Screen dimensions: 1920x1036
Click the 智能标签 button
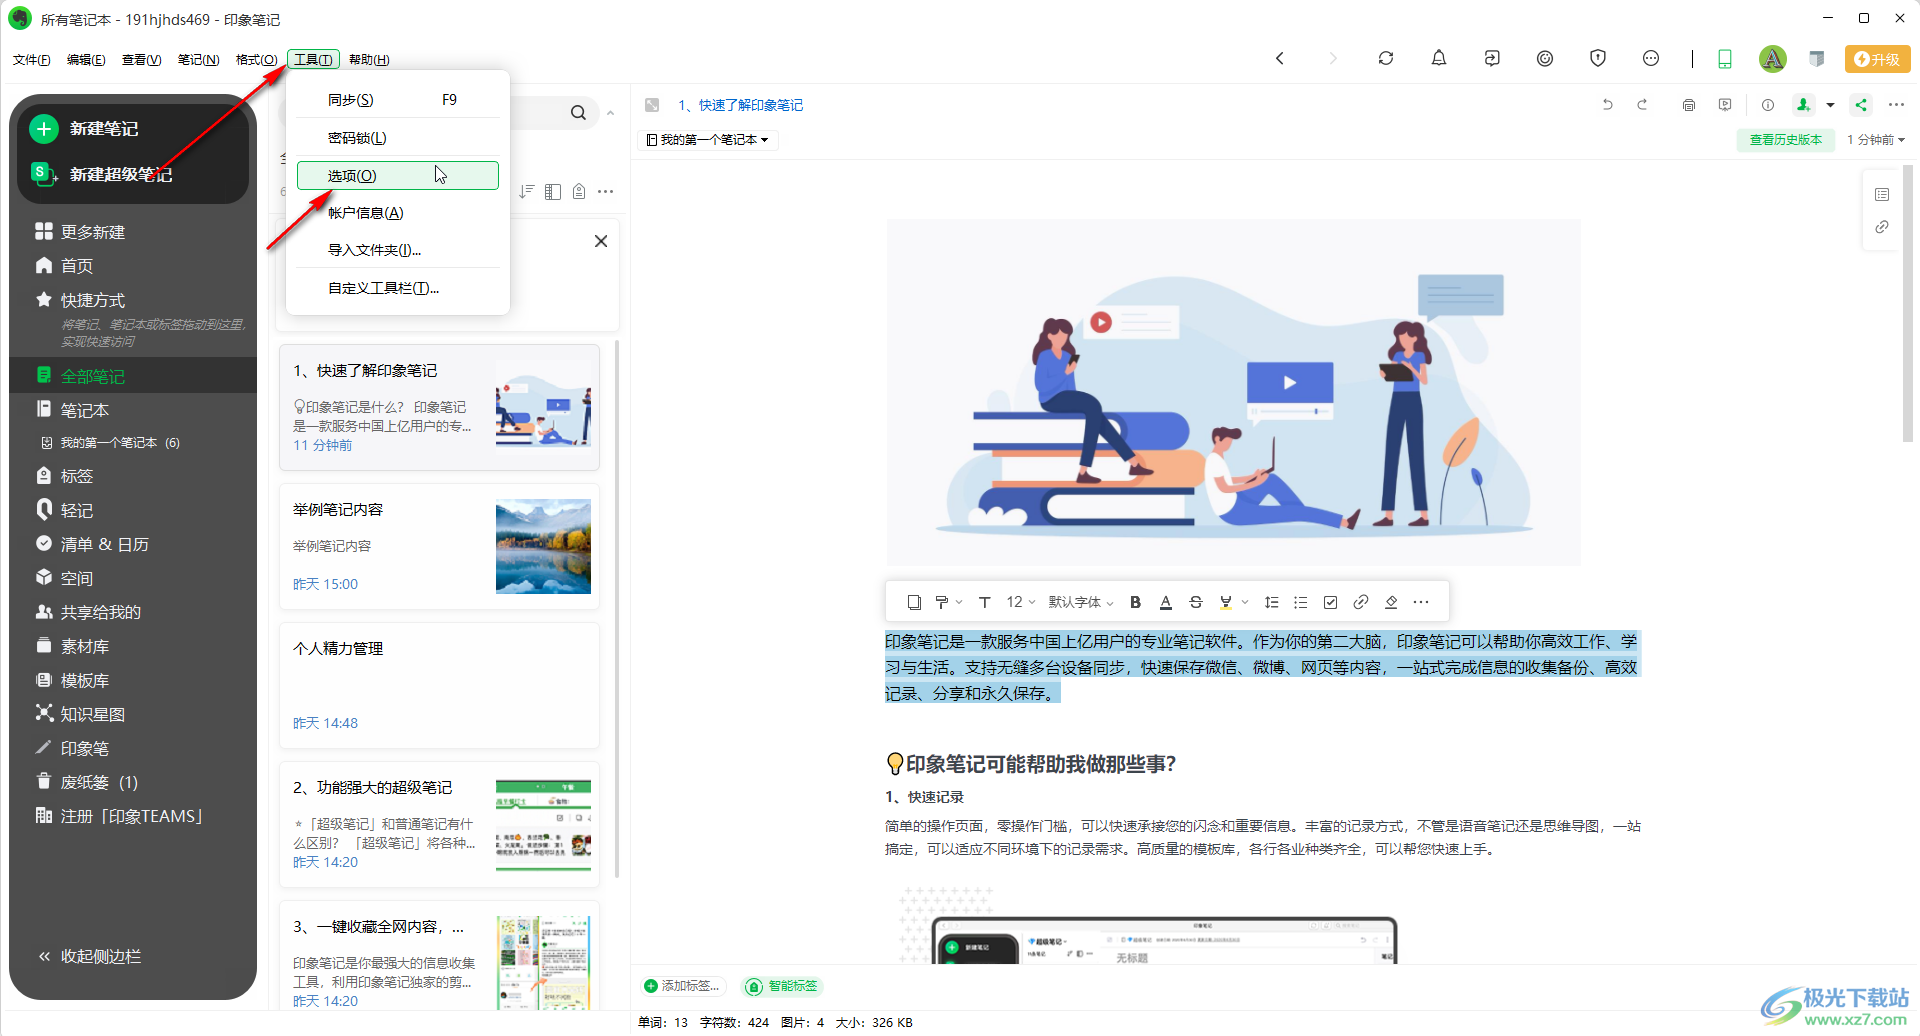(x=783, y=986)
